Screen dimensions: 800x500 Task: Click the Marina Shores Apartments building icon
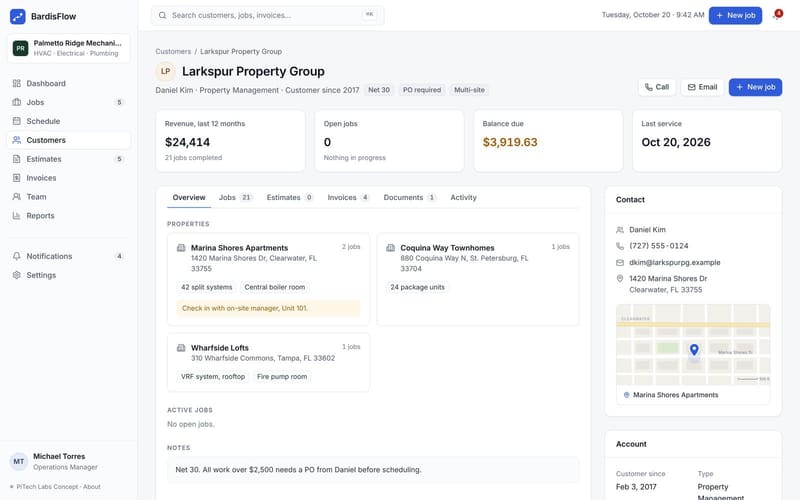(181, 248)
